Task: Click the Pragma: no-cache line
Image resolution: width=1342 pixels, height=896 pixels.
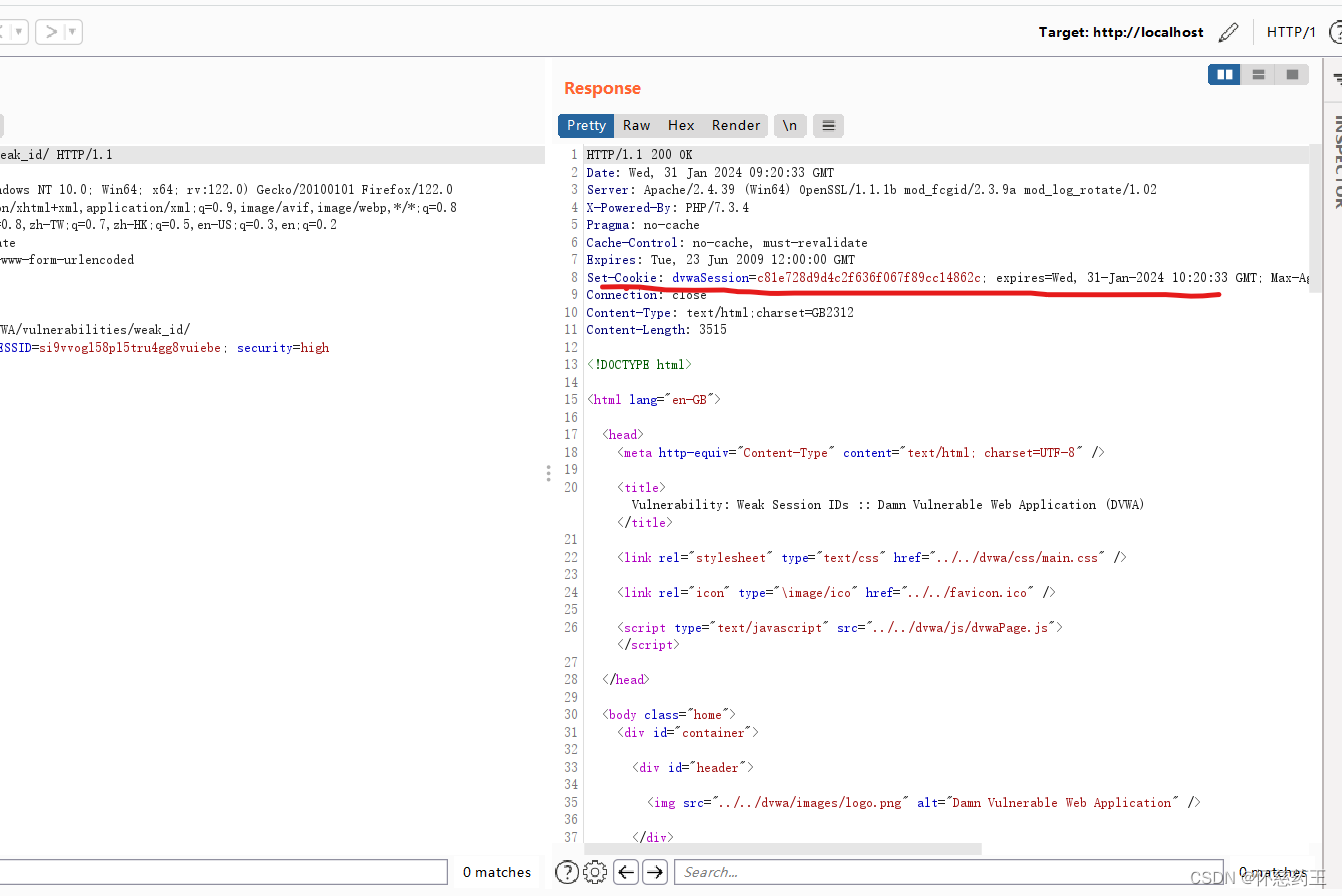Action: [642, 225]
